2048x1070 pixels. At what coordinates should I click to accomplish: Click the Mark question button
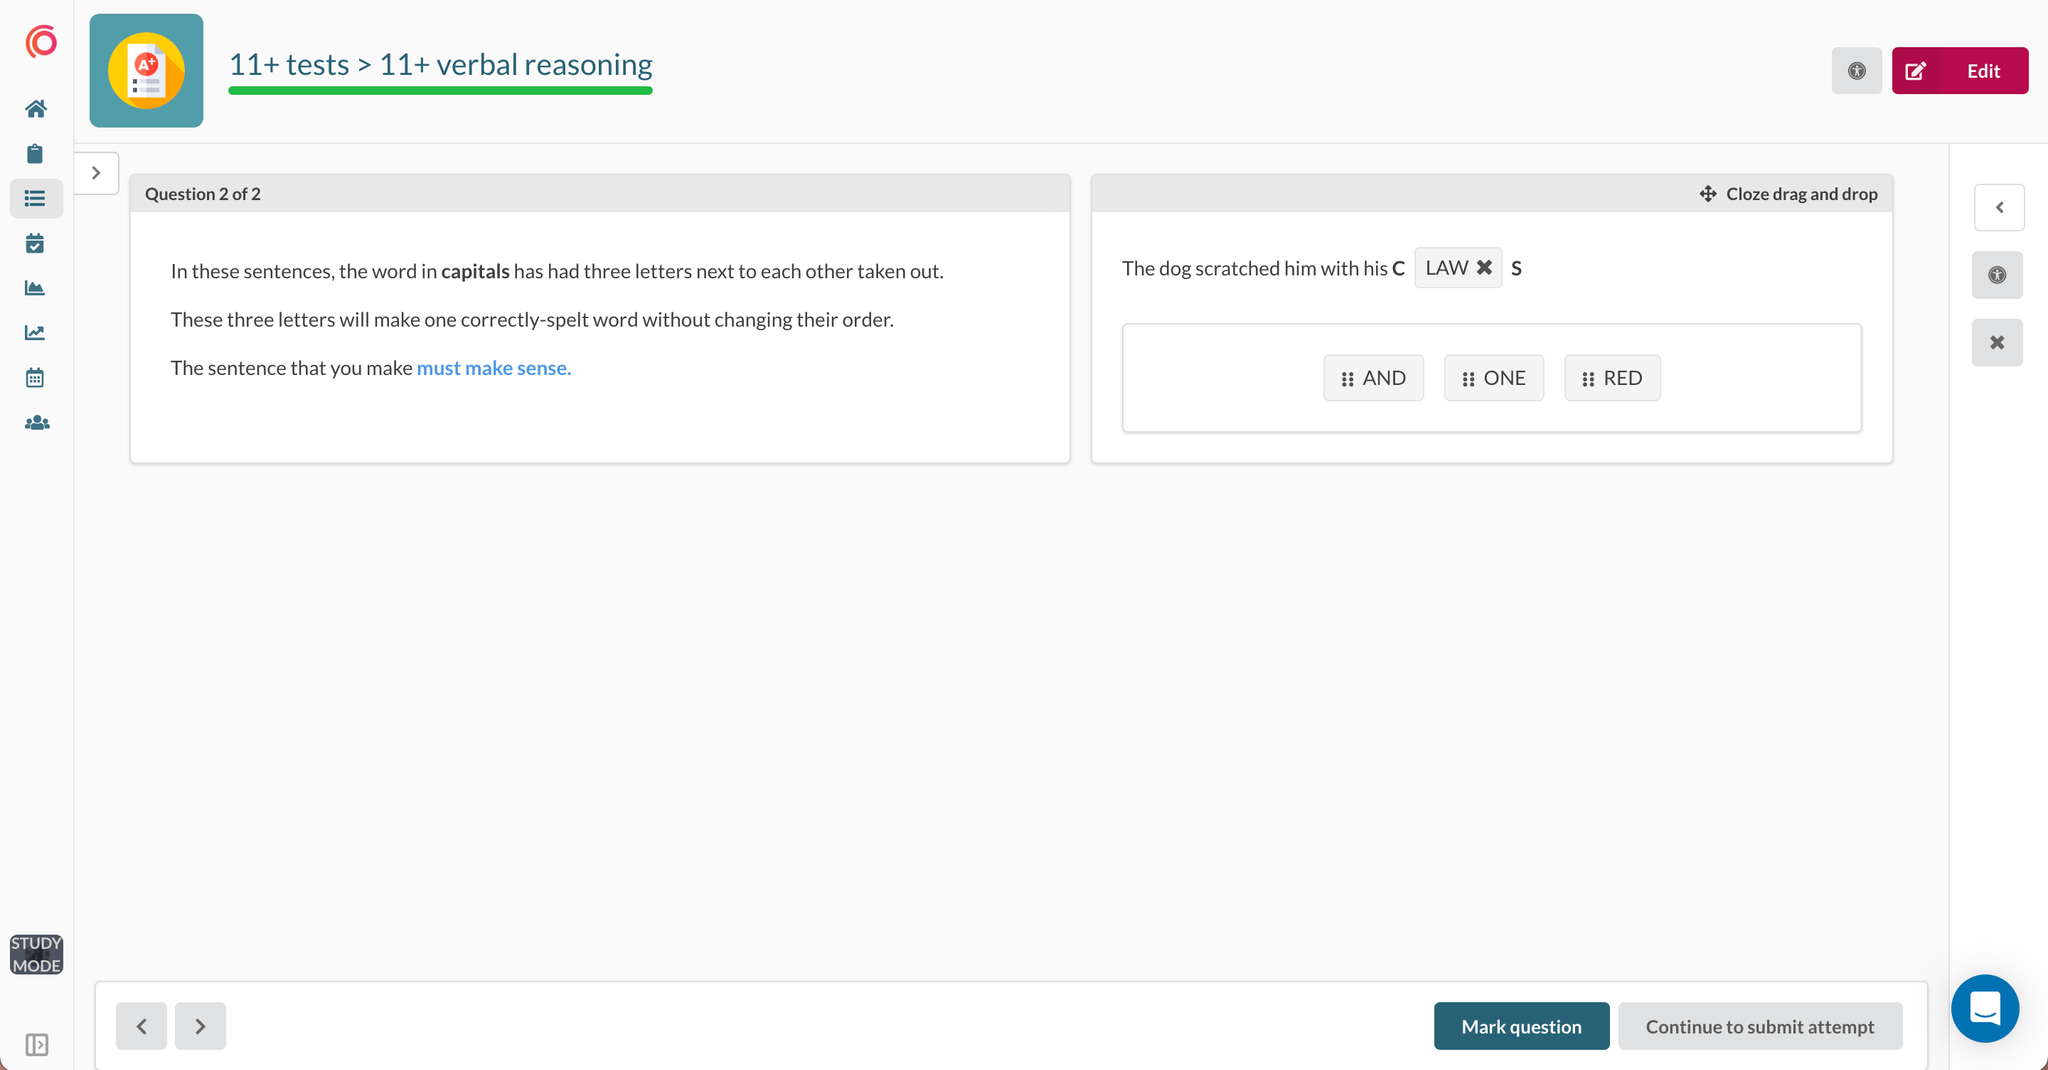point(1521,1026)
